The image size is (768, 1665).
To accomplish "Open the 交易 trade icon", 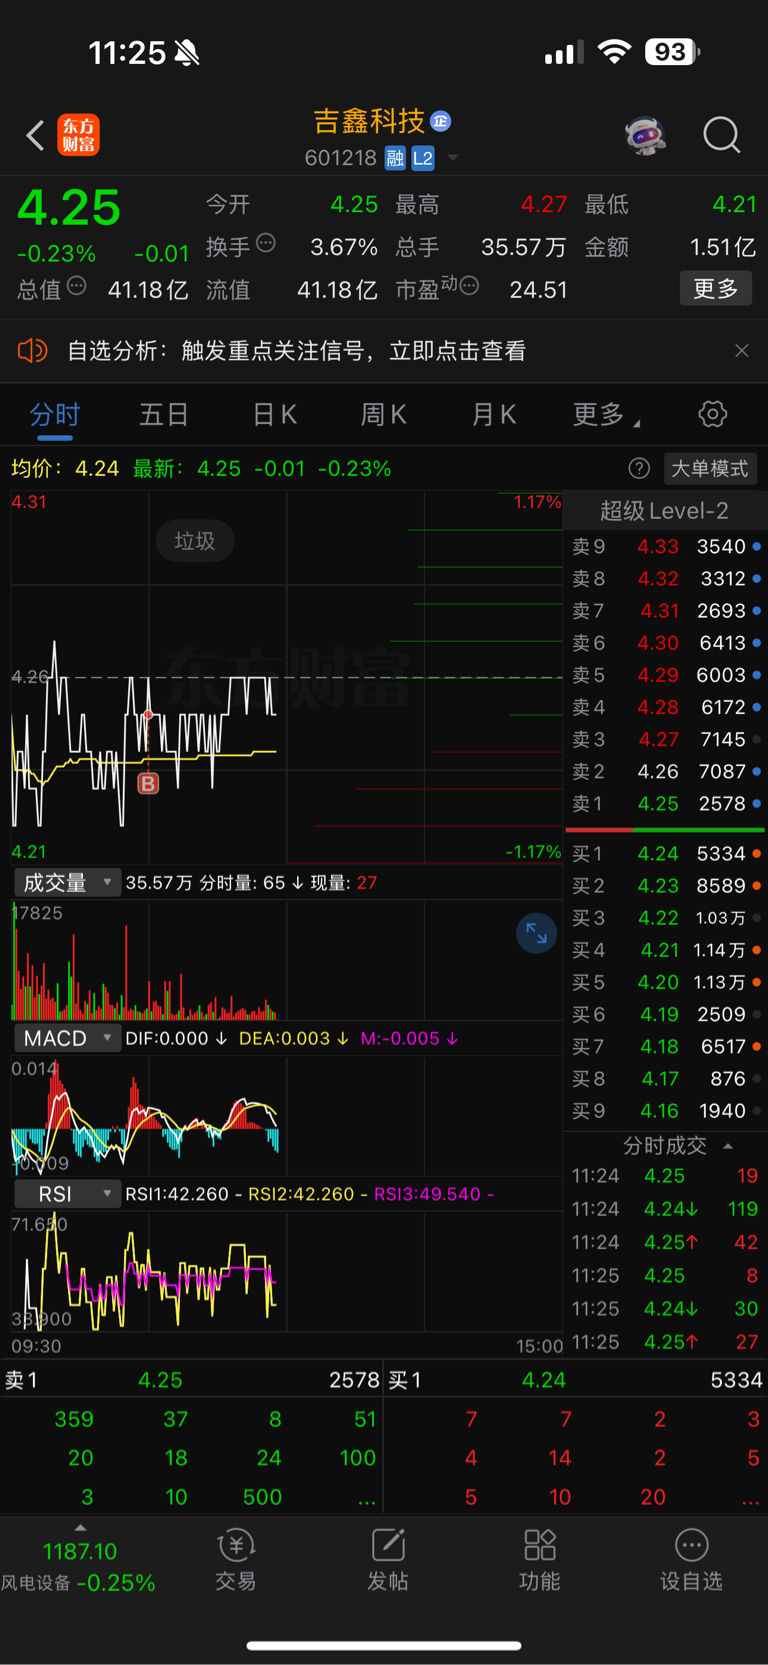I will (x=236, y=1560).
